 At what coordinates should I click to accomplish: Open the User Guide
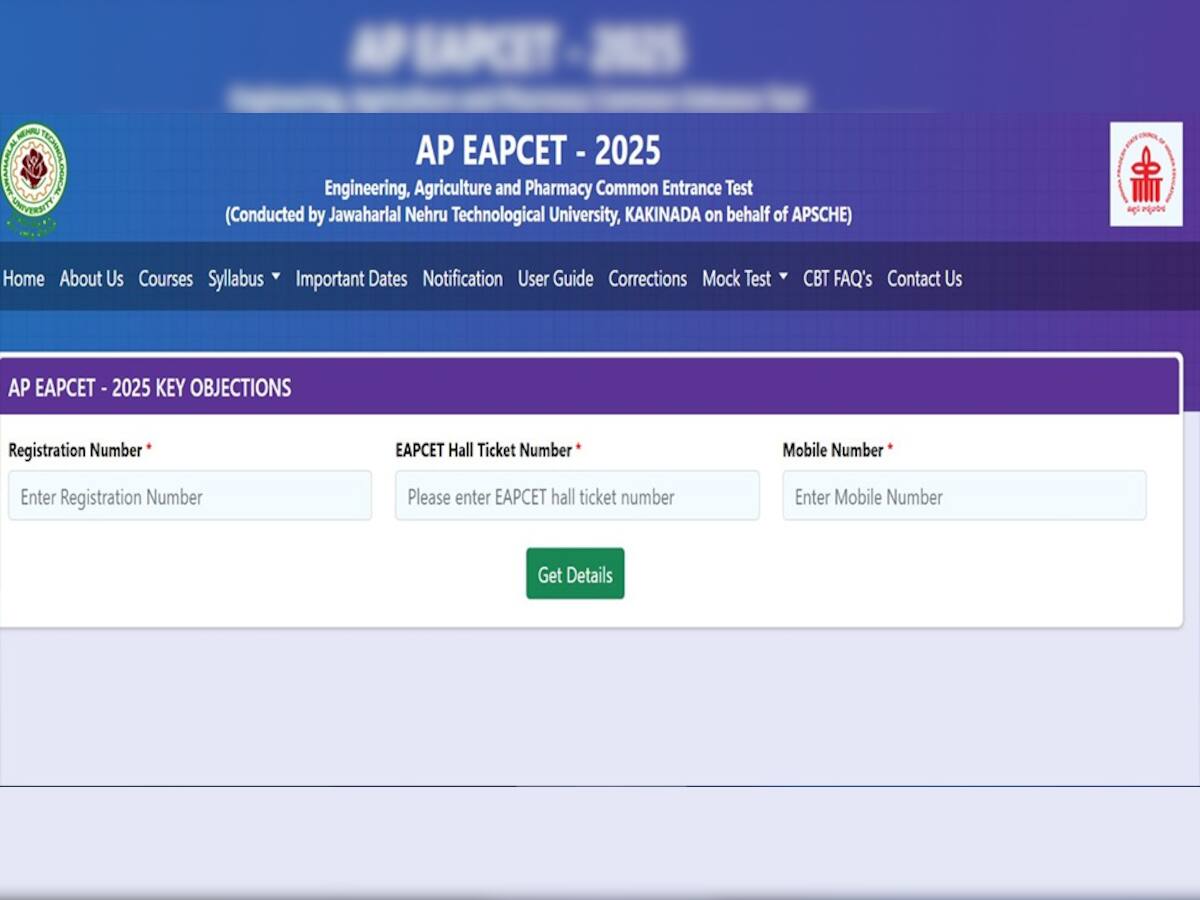555,279
